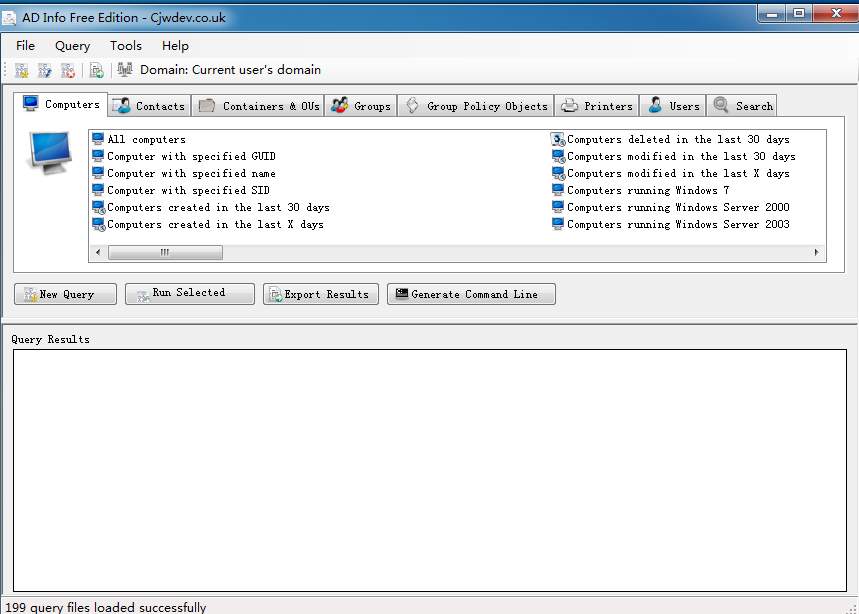Click the '199 query files loaded successfully' status text

(106, 607)
